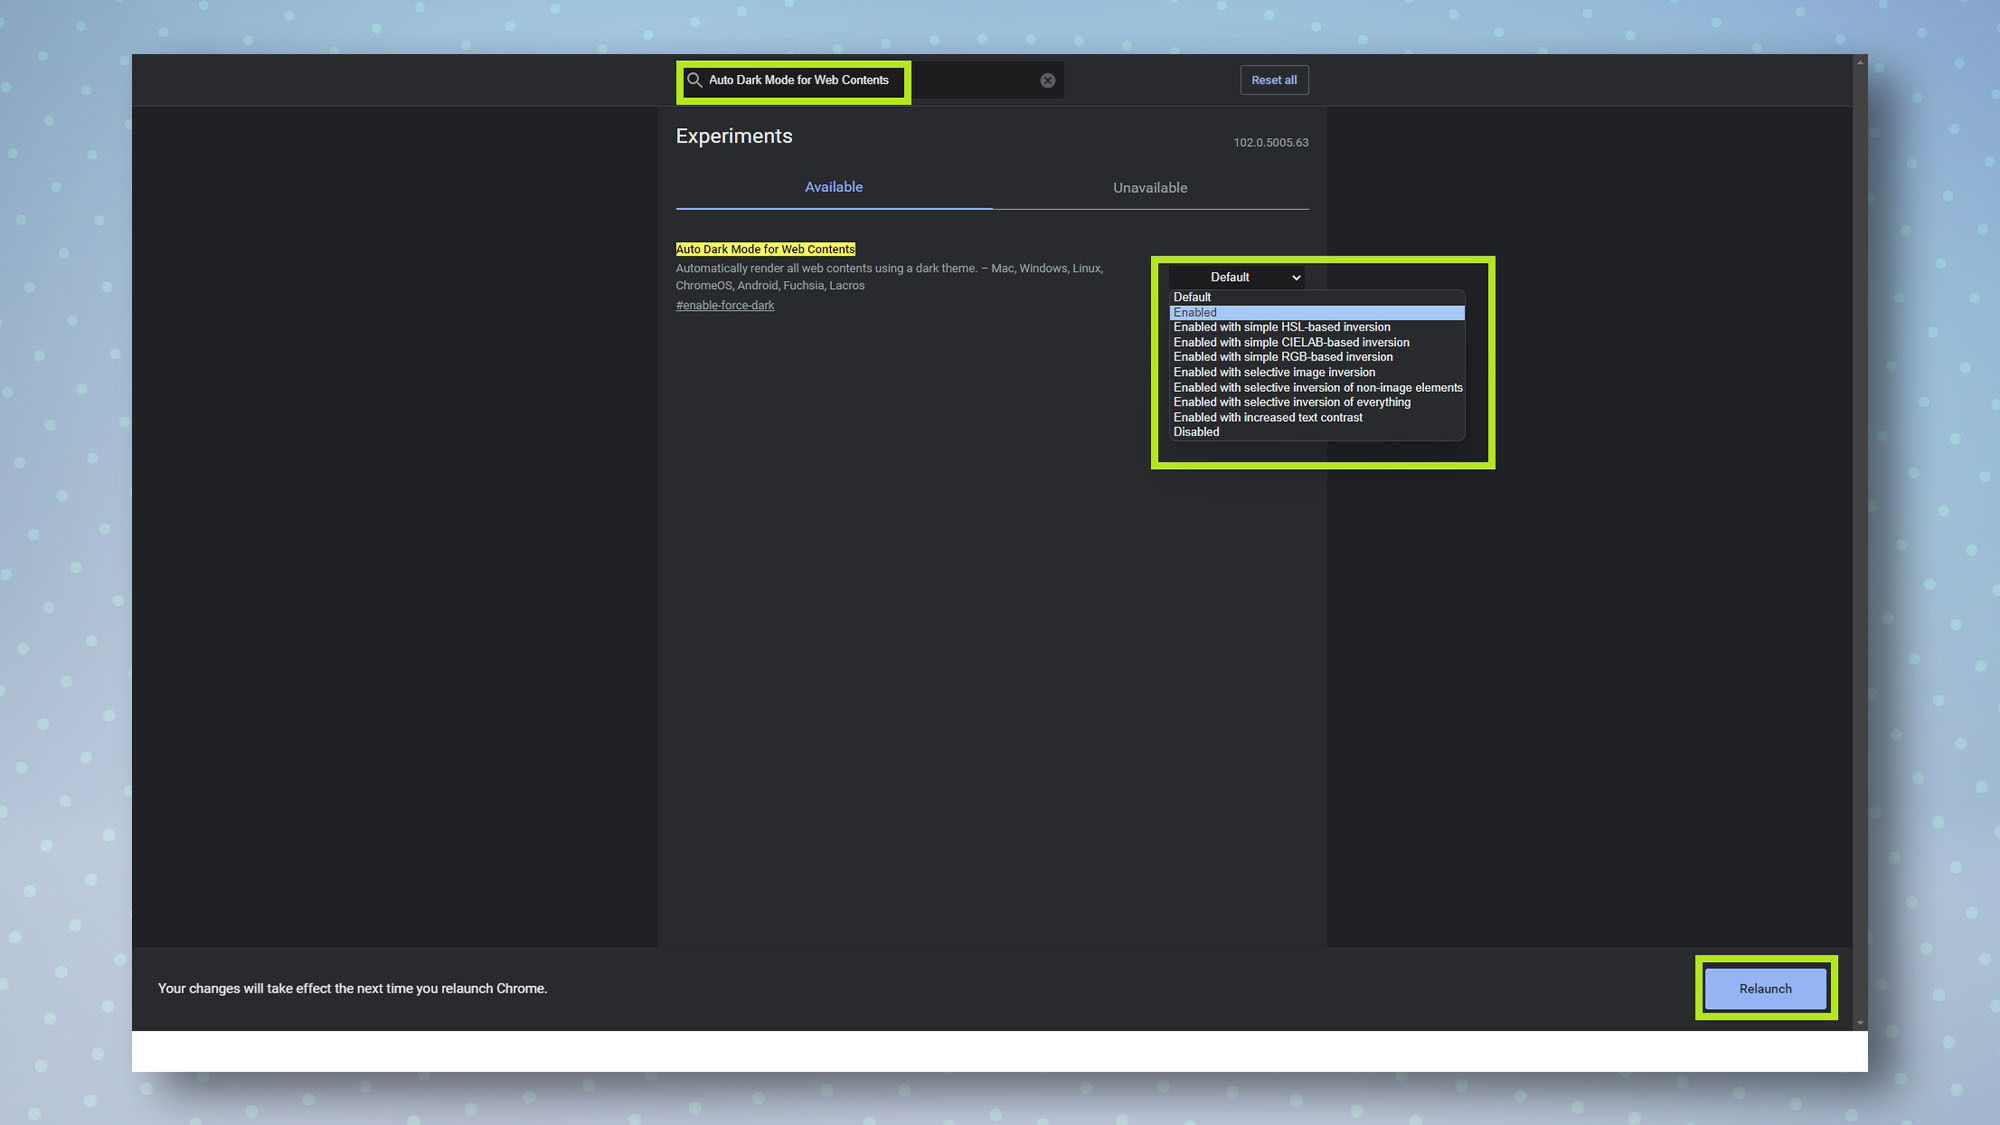Pick Enabled with simple RGB-based inversion

(1283, 357)
